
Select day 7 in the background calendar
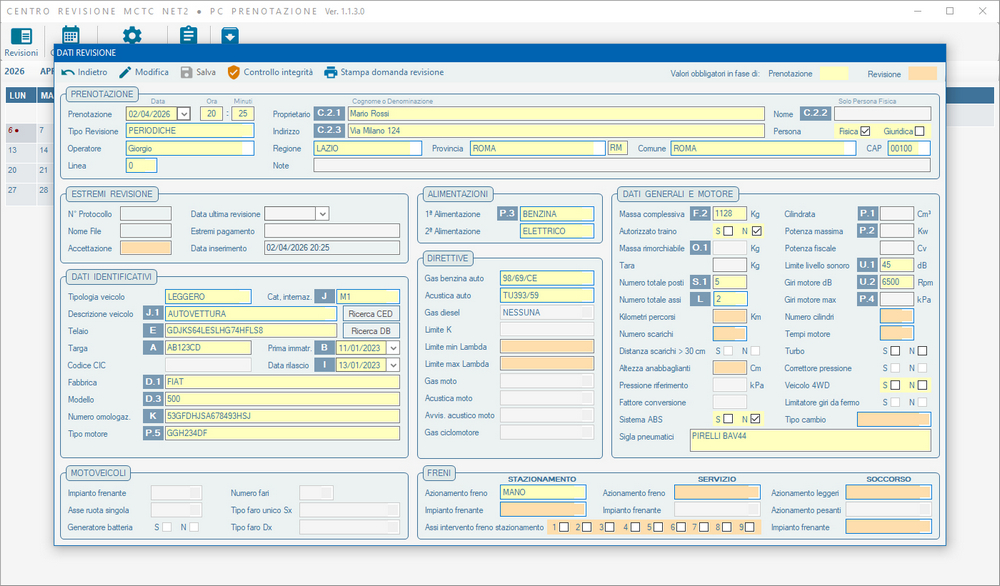pos(42,130)
